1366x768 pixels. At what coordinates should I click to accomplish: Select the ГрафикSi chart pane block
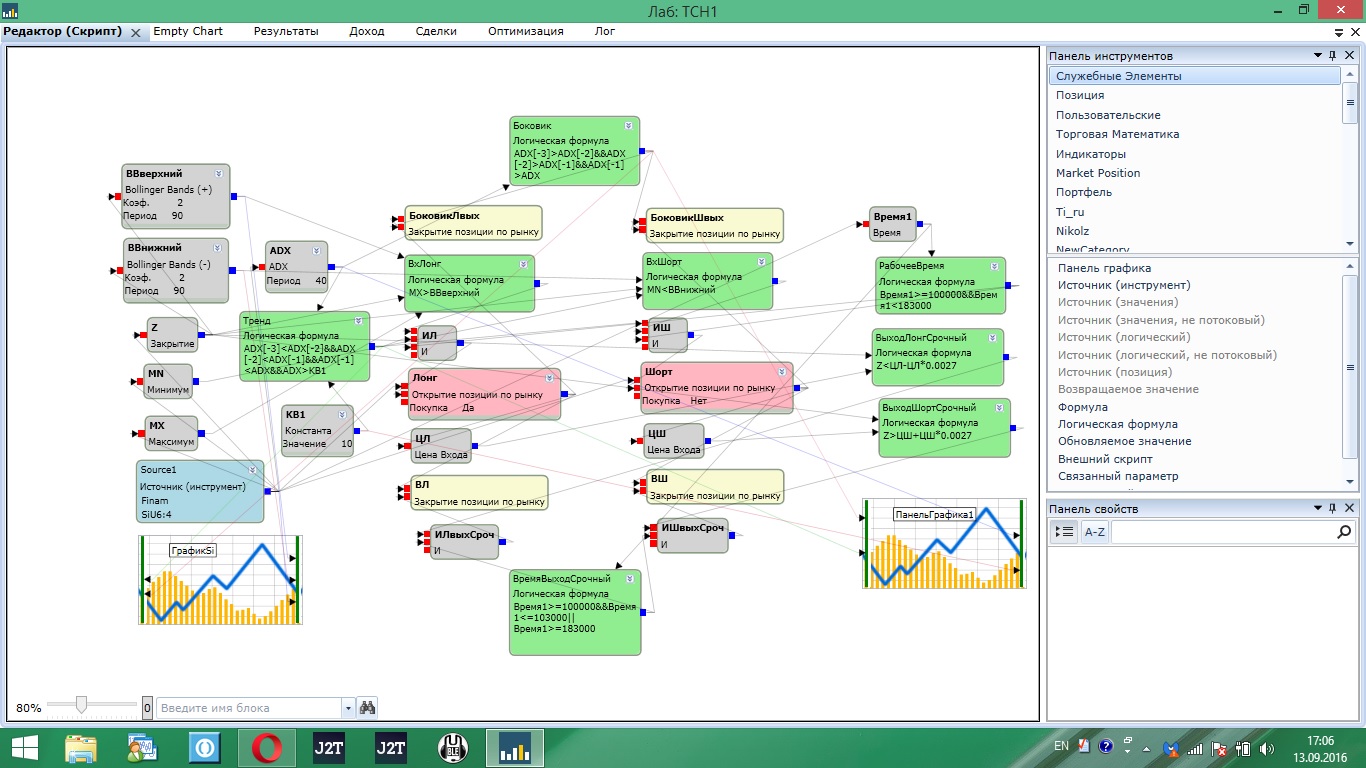click(x=220, y=579)
